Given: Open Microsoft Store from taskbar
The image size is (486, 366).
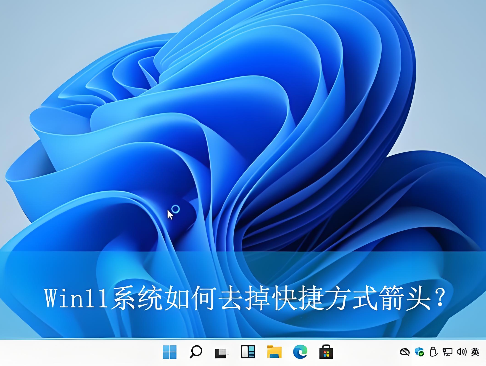Looking at the screenshot, I should tap(326, 352).
